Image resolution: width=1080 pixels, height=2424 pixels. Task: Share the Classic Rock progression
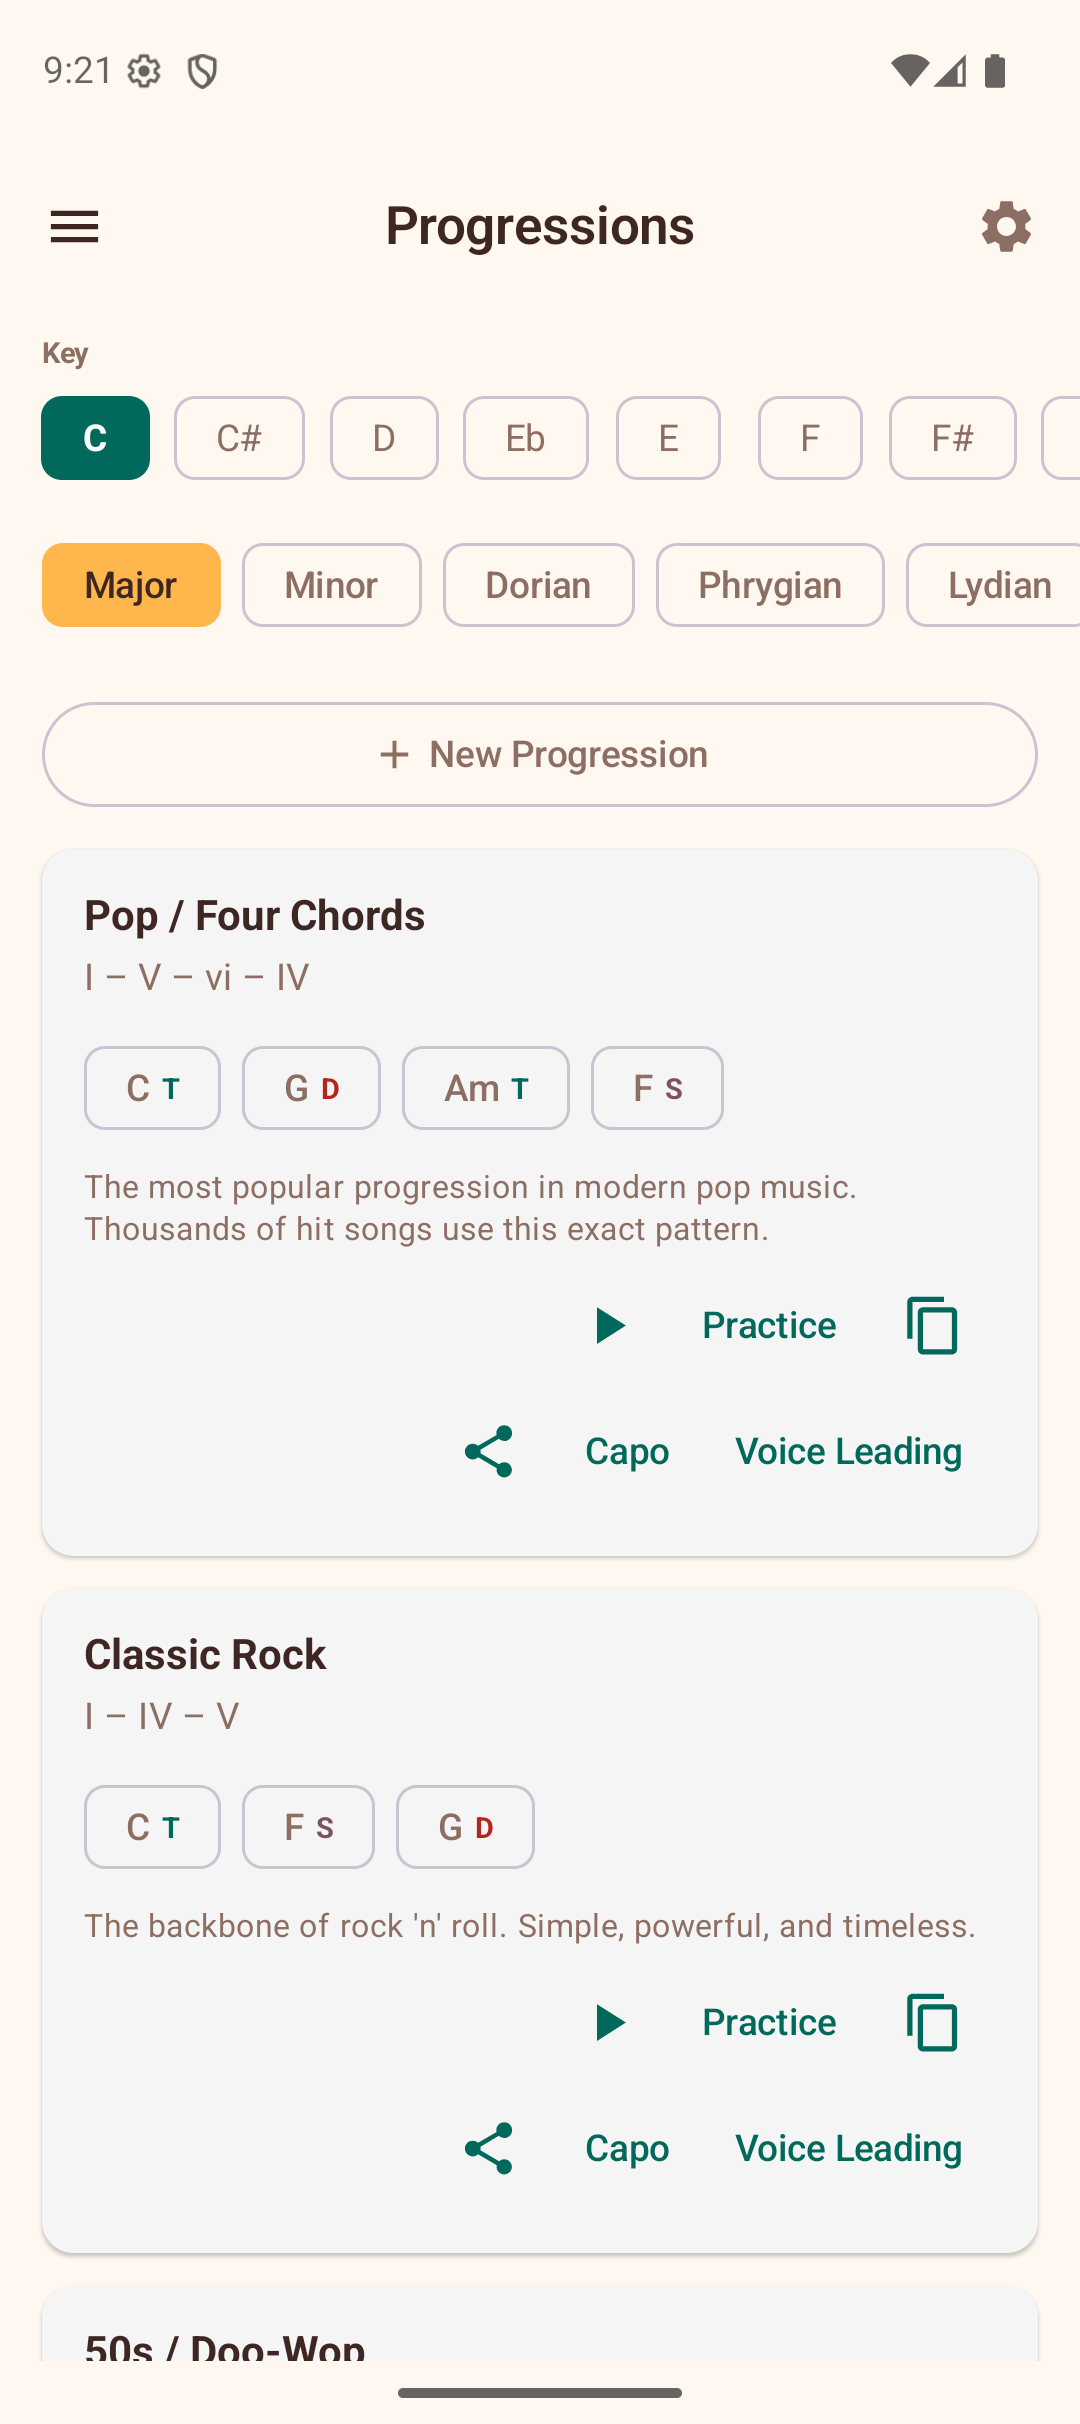click(488, 2148)
